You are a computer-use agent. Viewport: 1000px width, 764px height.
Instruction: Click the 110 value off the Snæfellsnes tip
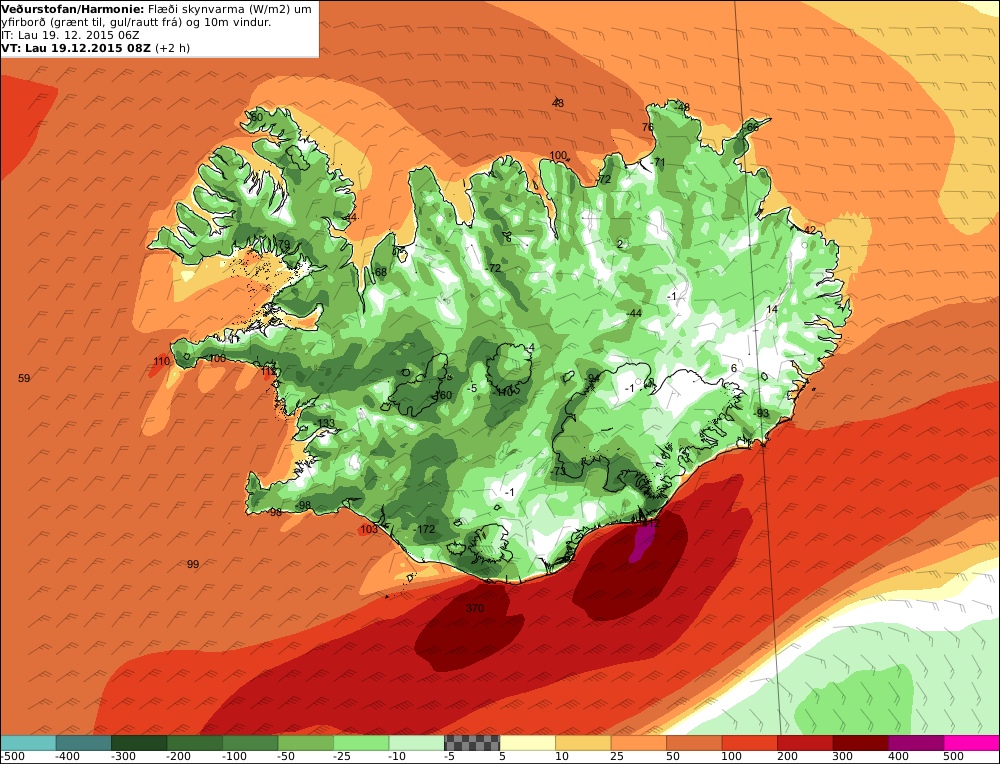161,362
